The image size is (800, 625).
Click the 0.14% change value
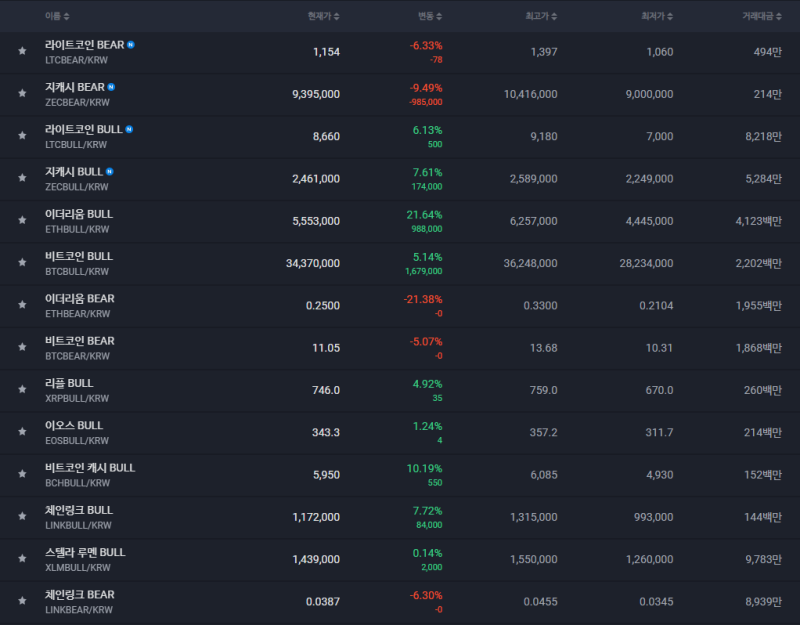[x=428, y=553]
